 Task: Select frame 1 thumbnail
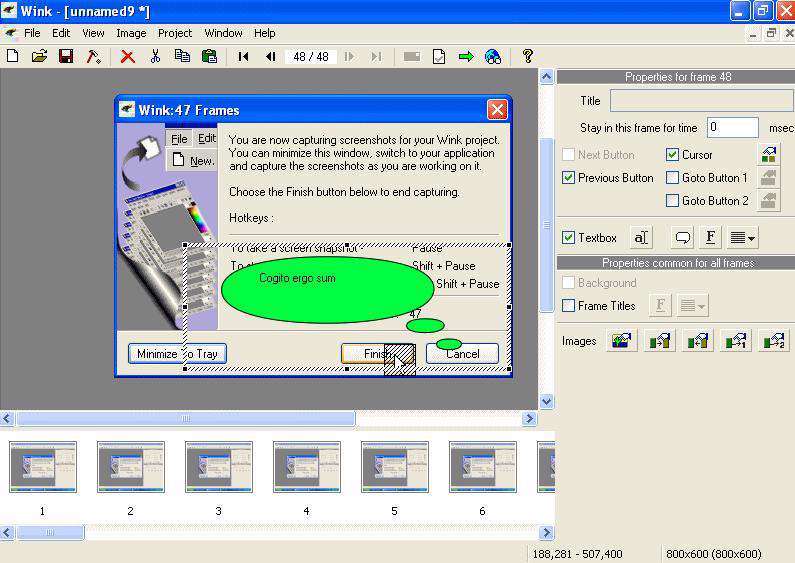[x=43, y=467]
